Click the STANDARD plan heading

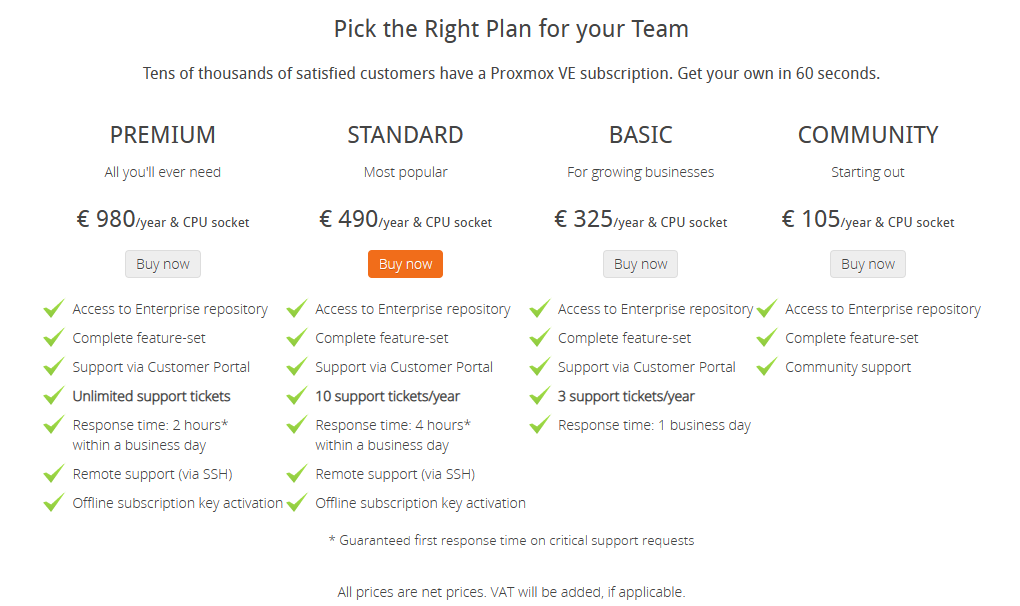405,135
